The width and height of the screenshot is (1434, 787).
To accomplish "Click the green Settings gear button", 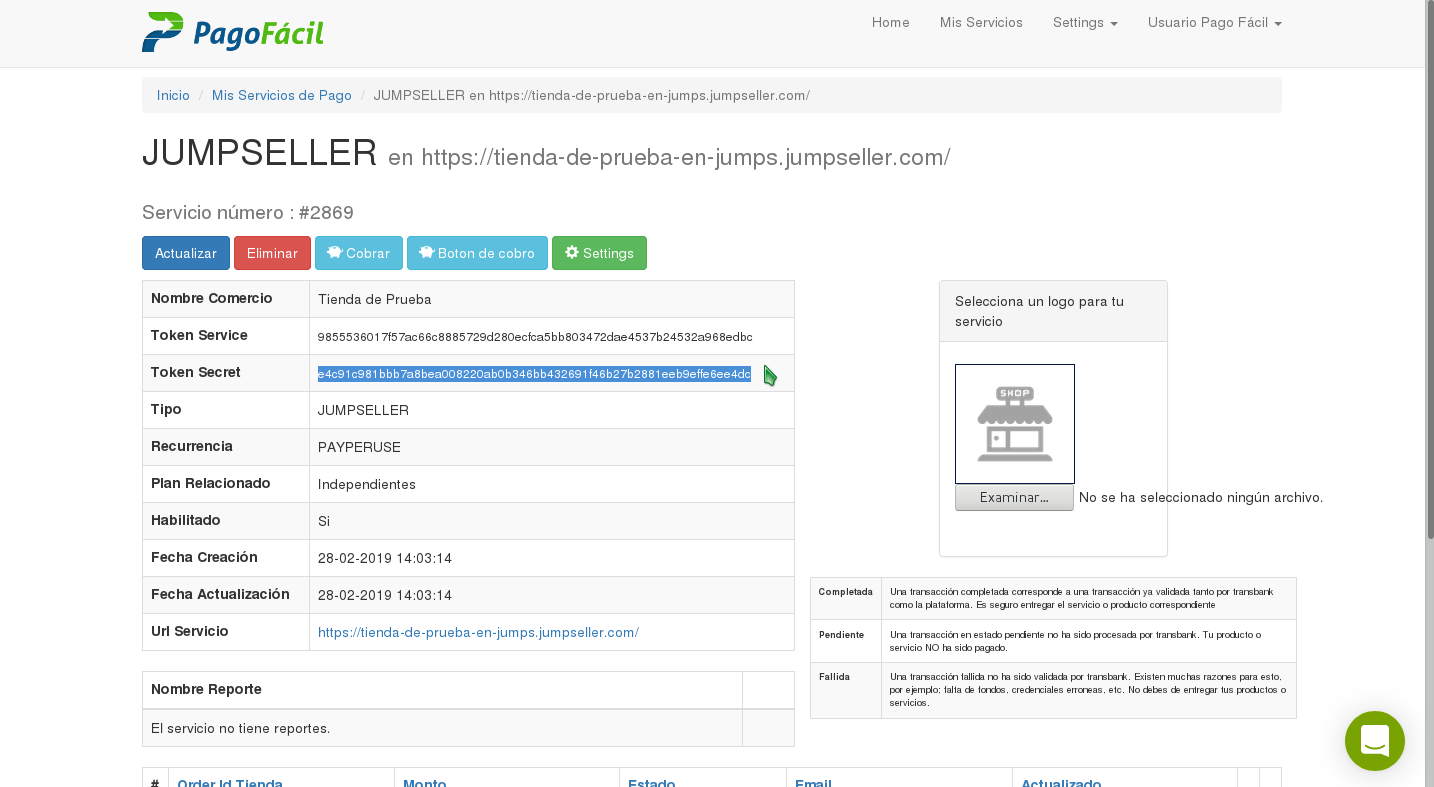I will (x=599, y=253).
